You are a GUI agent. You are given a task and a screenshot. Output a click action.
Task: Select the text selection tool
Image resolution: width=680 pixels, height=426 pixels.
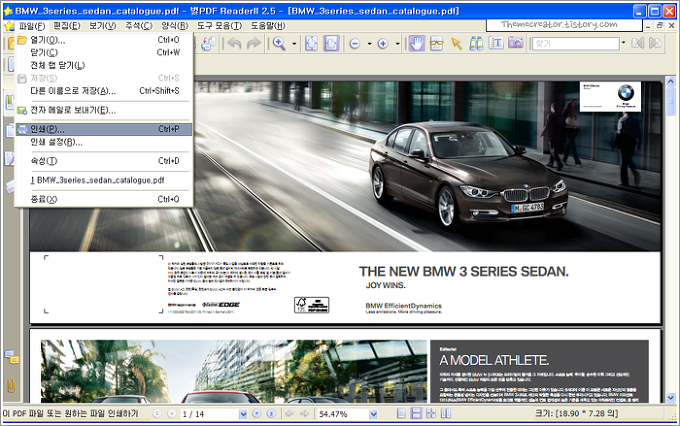coord(496,43)
